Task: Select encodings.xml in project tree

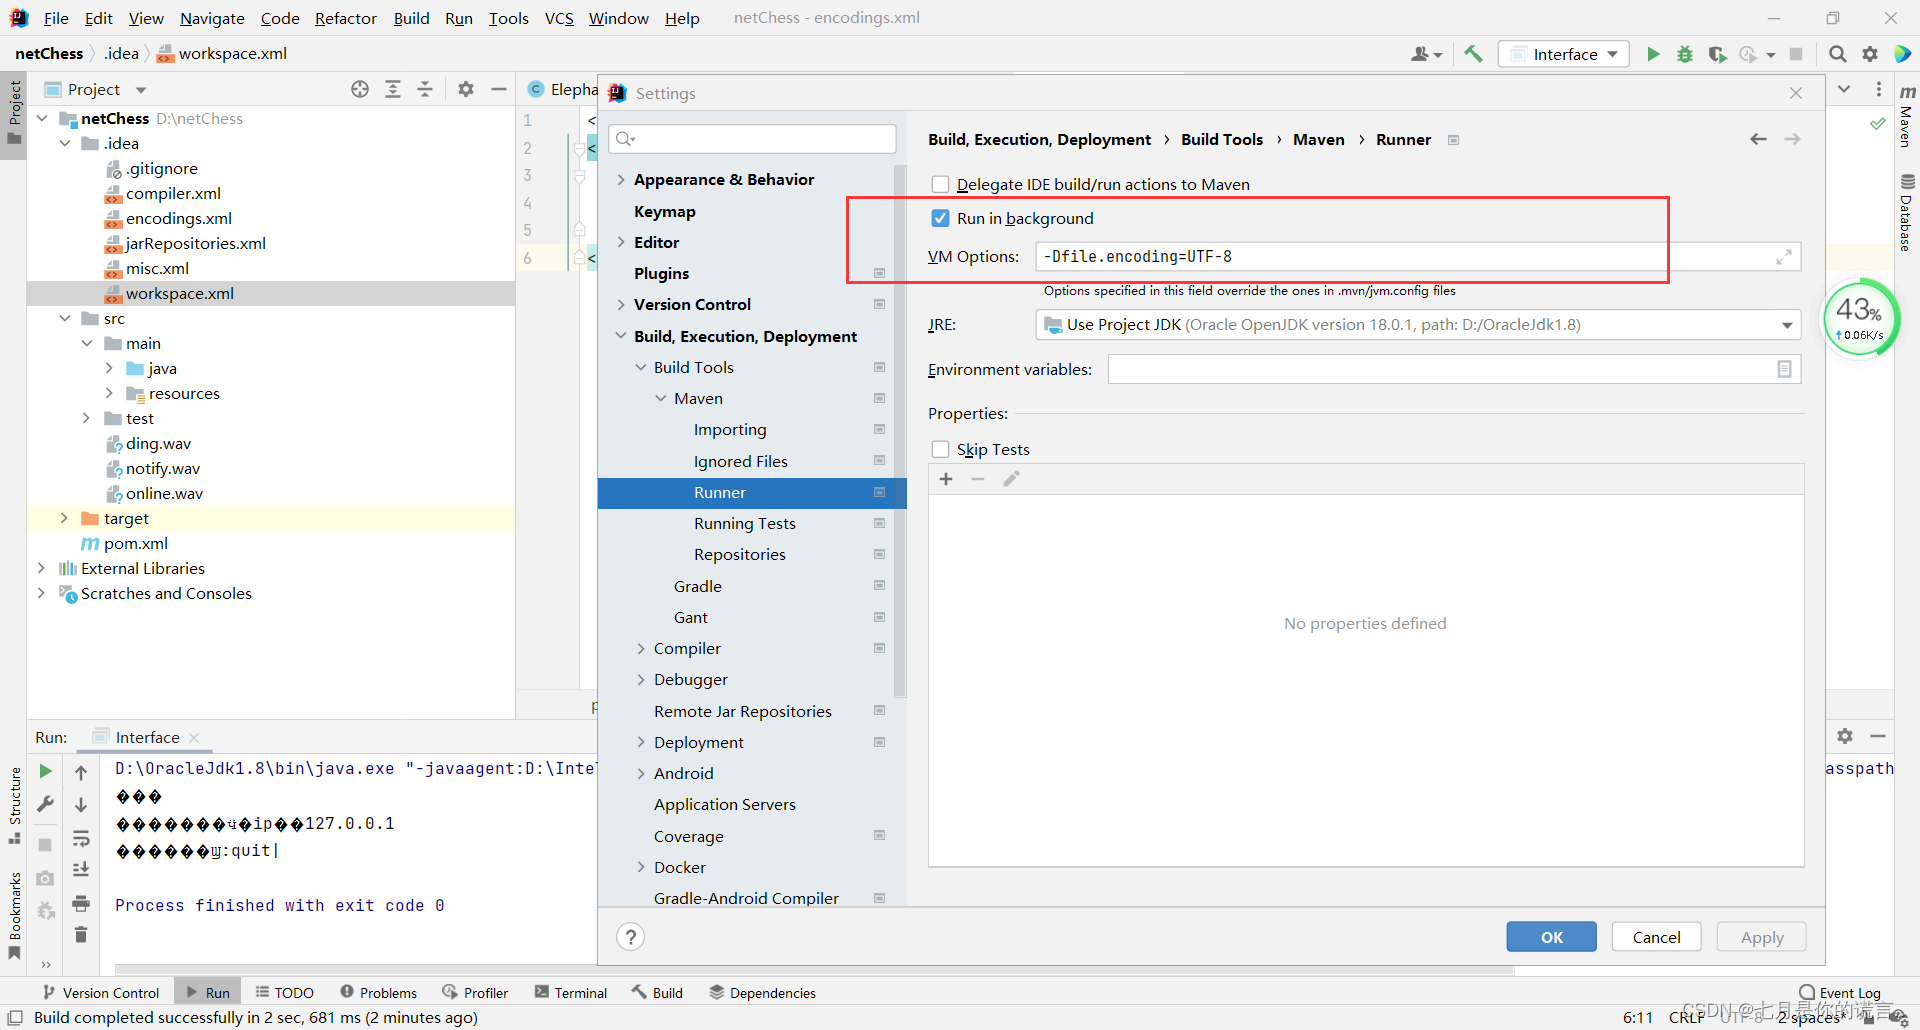Action: coord(178,218)
